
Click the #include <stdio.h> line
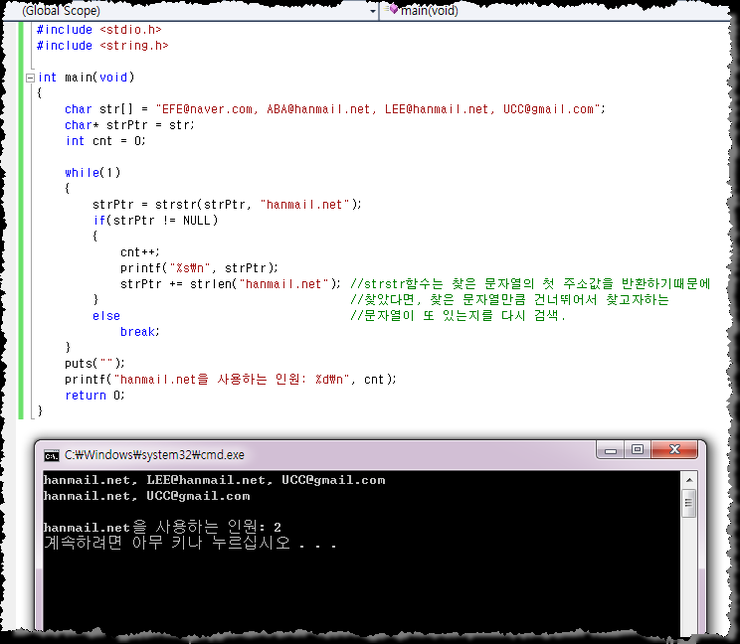[x=99, y=30]
